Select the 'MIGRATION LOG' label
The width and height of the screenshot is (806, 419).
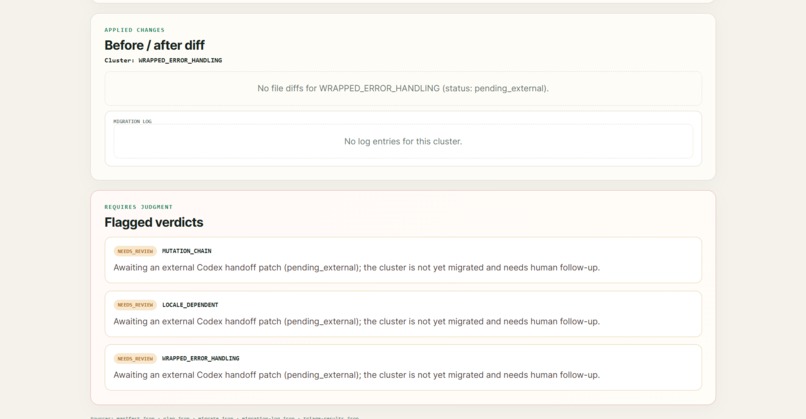pos(133,121)
